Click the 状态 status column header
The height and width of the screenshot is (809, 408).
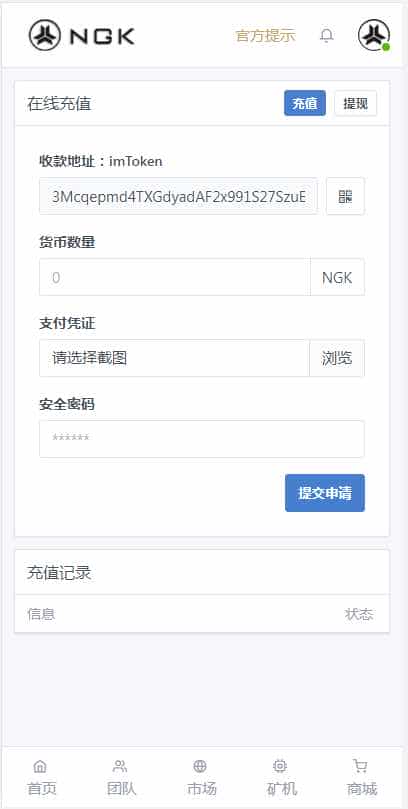[x=359, y=614]
